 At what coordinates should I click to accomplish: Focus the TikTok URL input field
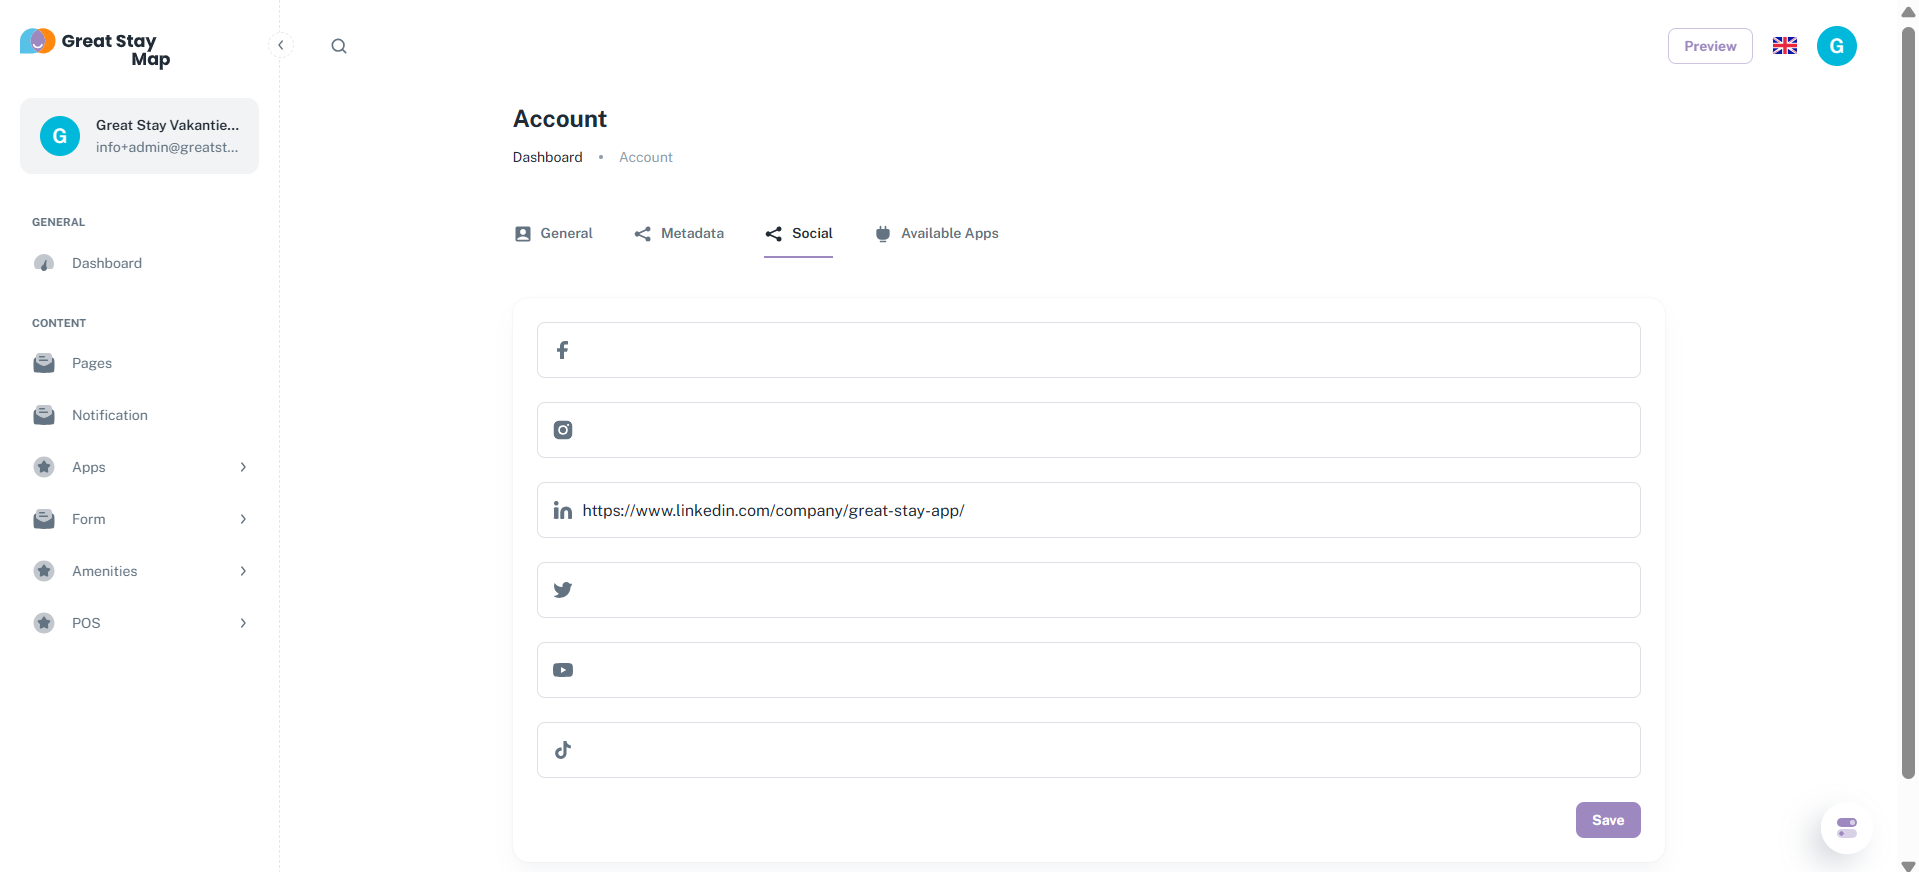[1089, 750]
